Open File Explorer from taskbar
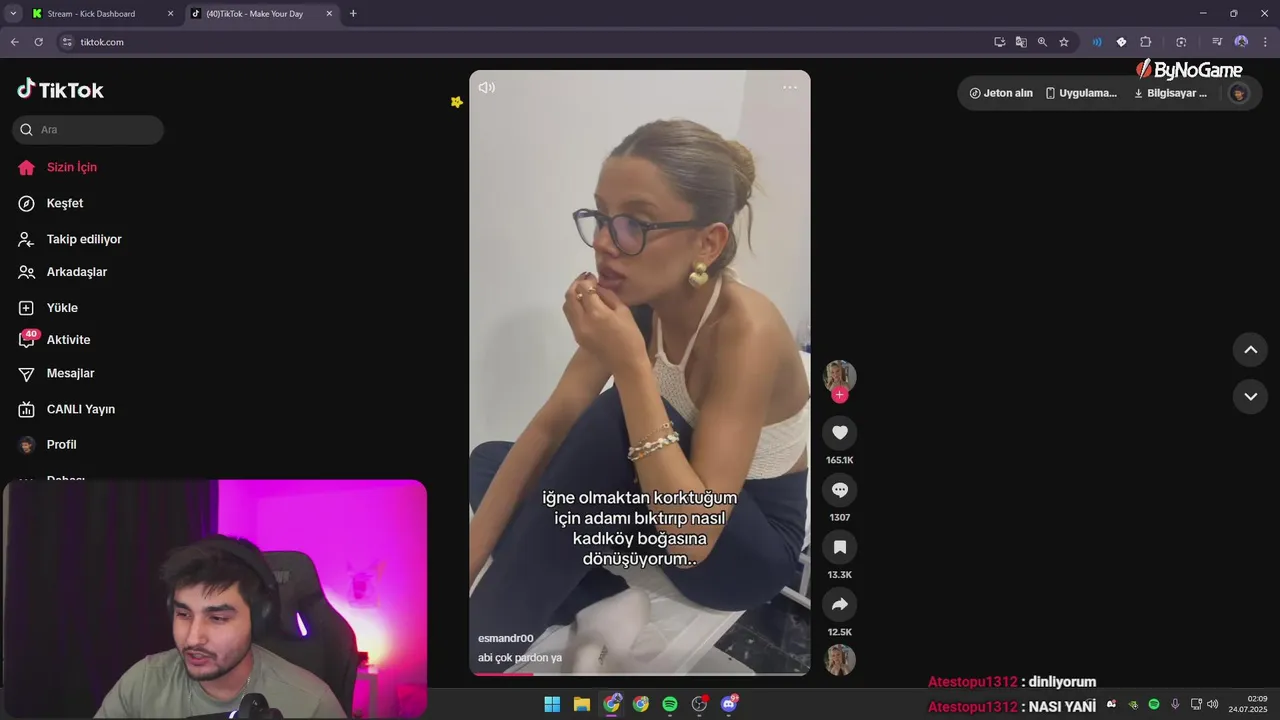The width and height of the screenshot is (1280, 720). (x=581, y=704)
